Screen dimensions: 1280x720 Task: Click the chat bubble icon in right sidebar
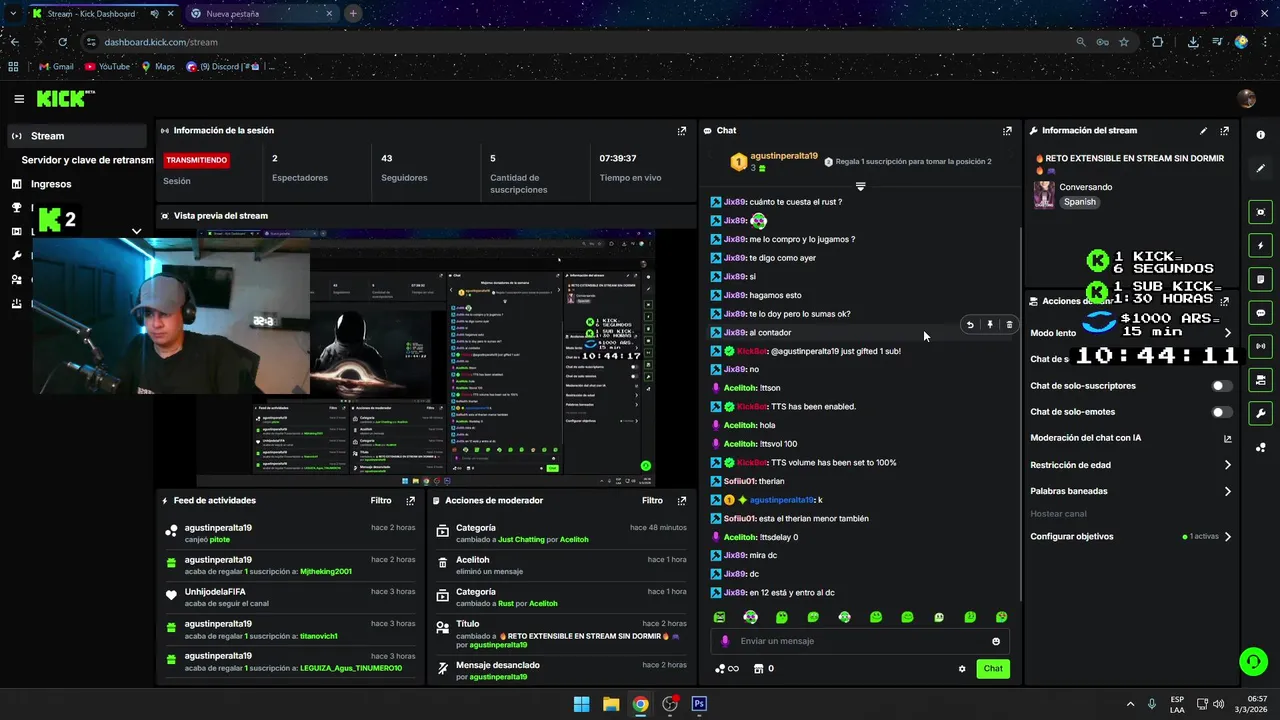click(1260, 313)
